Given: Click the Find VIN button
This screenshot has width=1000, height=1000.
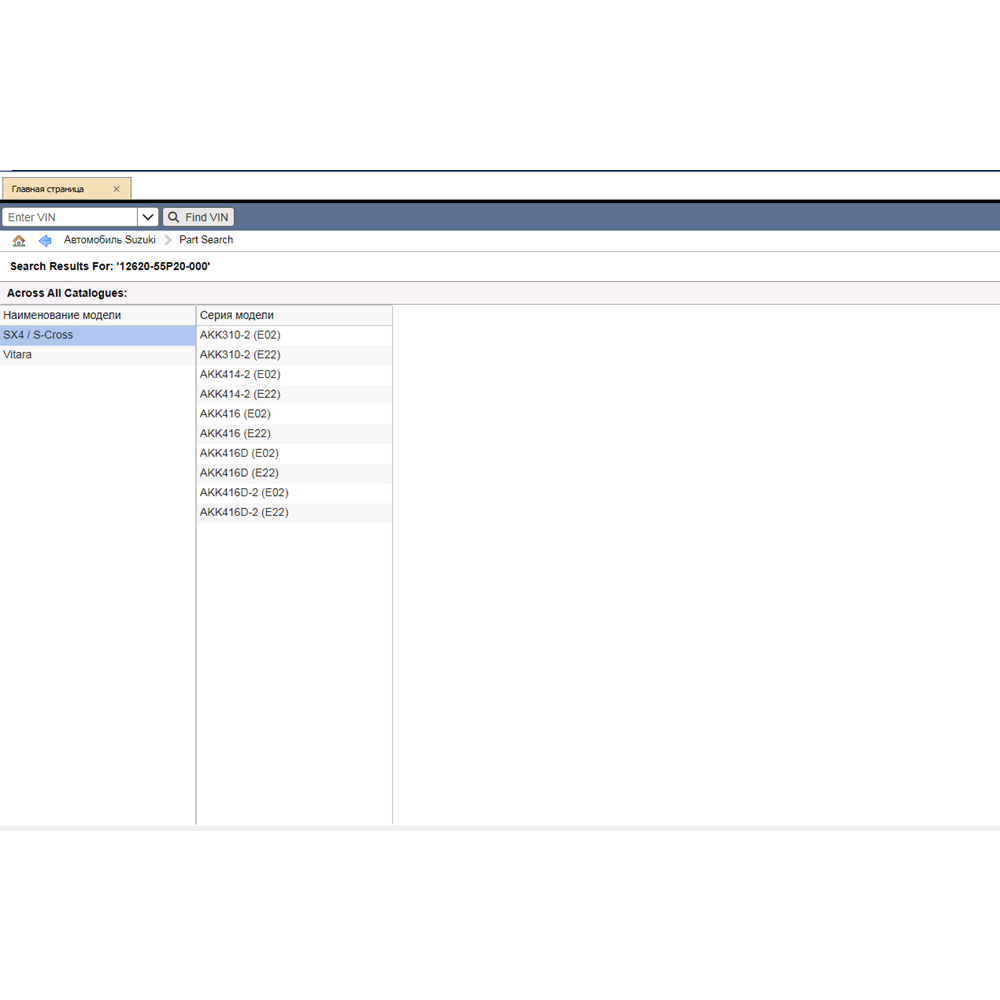Looking at the screenshot, I should [198, 217].
